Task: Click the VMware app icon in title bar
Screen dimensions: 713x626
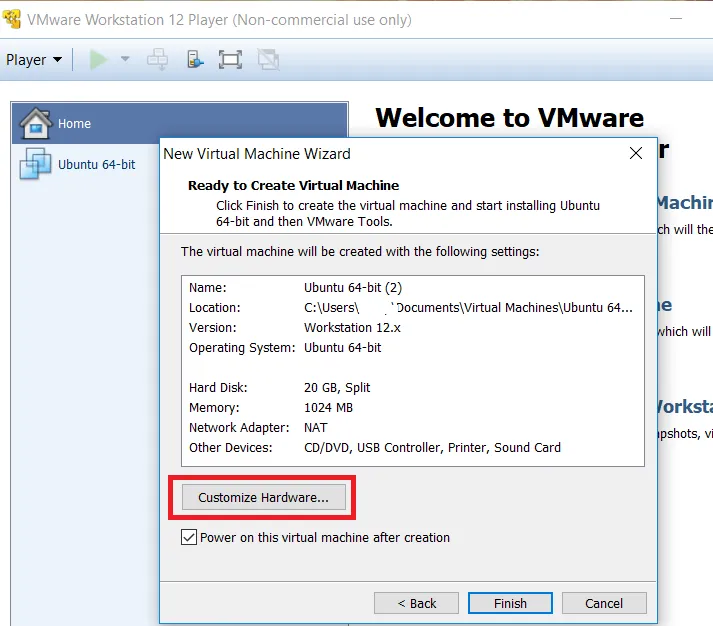Action: pos(11,19)
